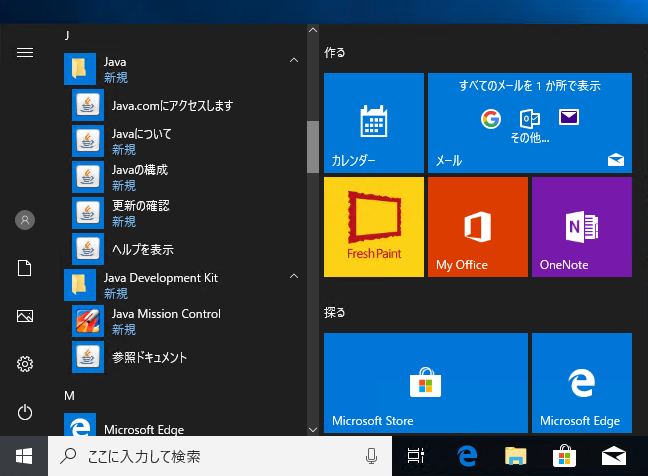The width and height of the screenshot is (648, 476).
Task: Click the Power button icon
Action: point(25,412)
